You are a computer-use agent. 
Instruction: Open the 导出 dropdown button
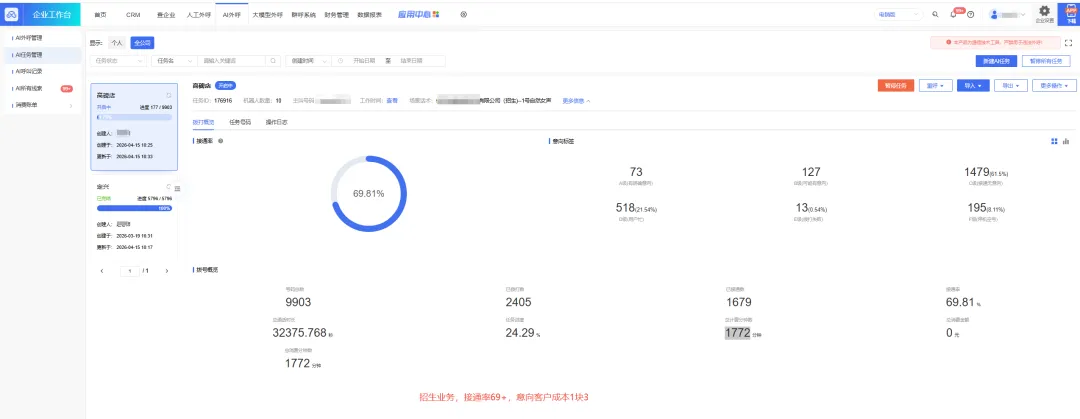1011,85
